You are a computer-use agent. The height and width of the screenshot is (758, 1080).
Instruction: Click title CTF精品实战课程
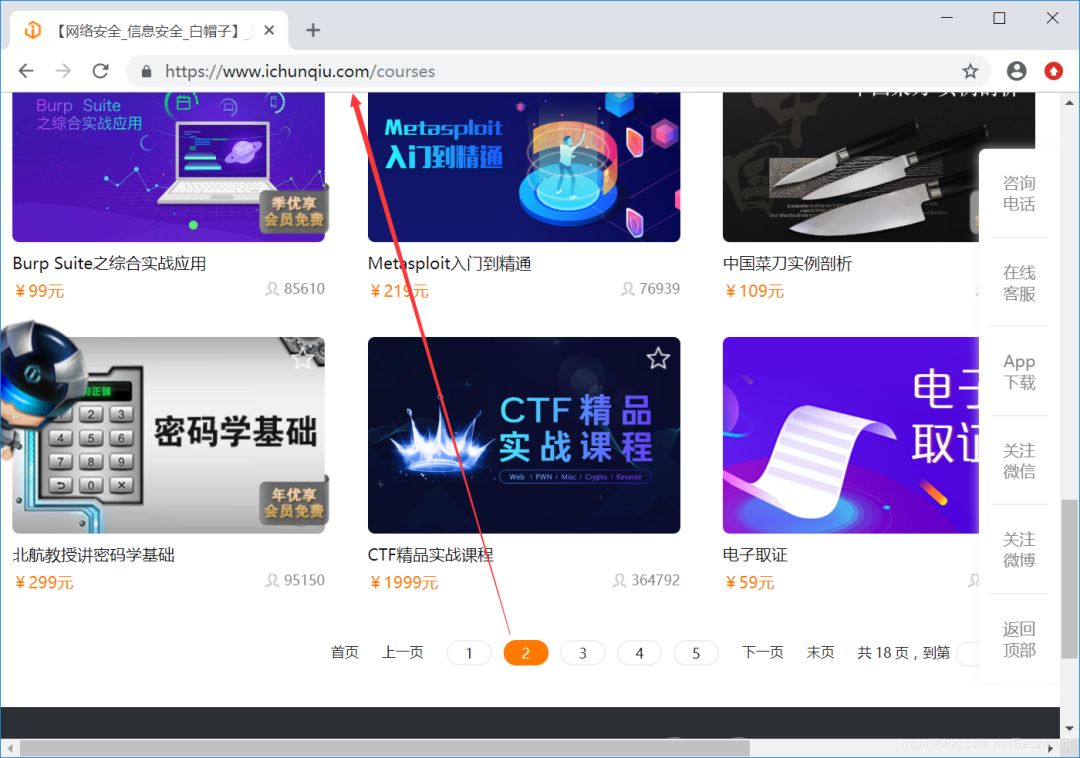coord(430,555)
